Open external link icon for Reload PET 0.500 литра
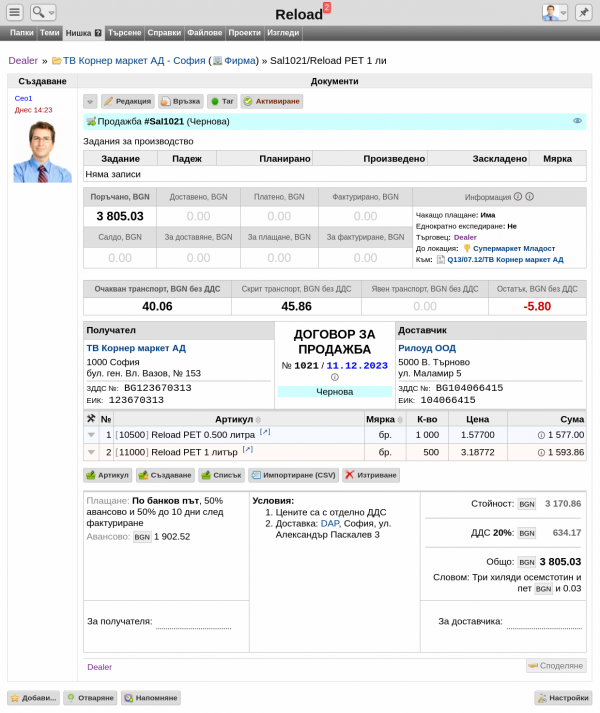 pos(265,432)
